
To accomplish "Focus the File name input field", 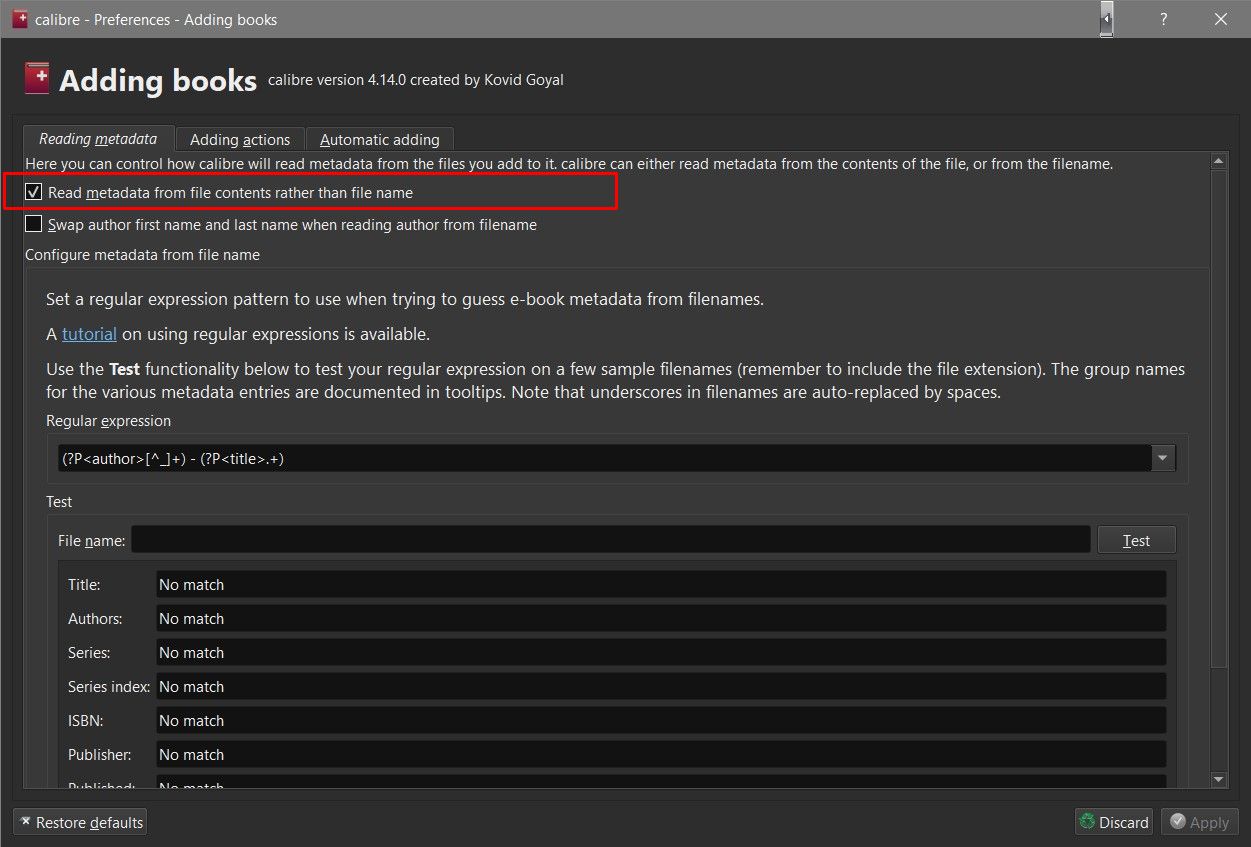I will click(610, 540).
